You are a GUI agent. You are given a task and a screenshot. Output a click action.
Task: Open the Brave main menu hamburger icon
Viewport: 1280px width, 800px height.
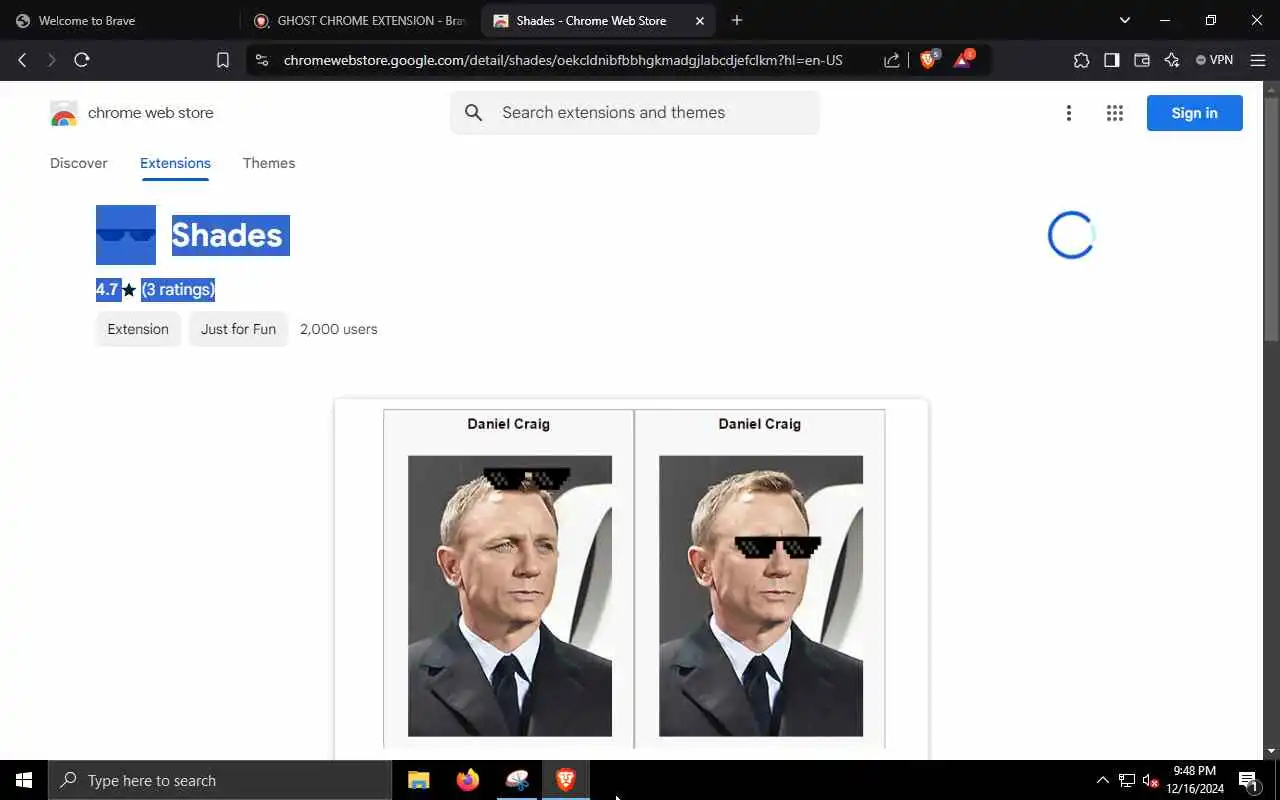click(1257, 60)
